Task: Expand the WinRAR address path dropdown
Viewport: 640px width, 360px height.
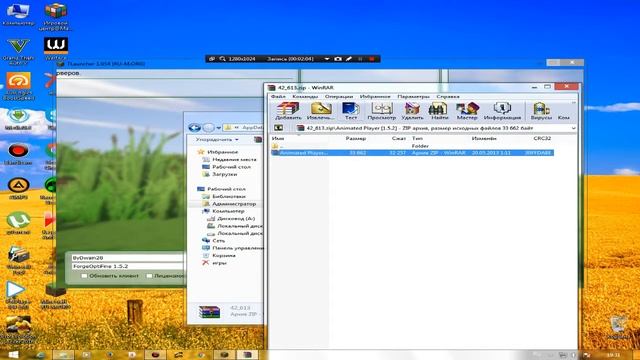Action: coord(573,128)
